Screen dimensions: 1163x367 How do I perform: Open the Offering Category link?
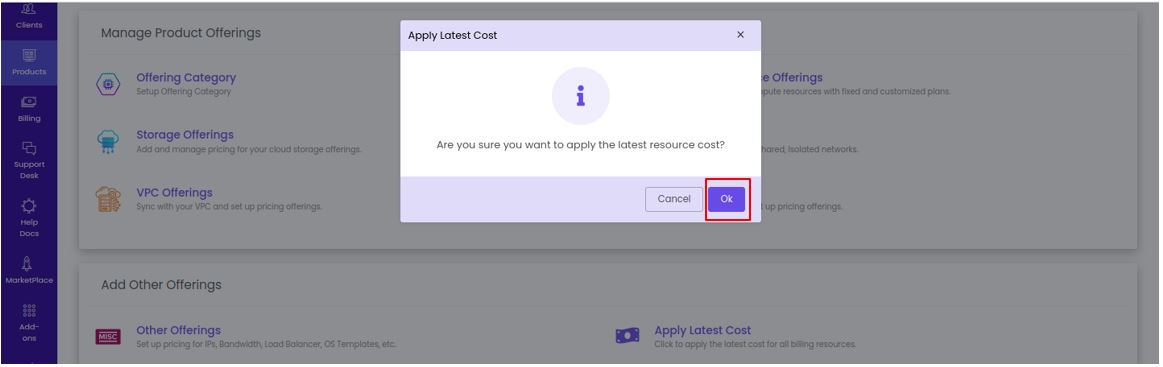pos(186,77)
